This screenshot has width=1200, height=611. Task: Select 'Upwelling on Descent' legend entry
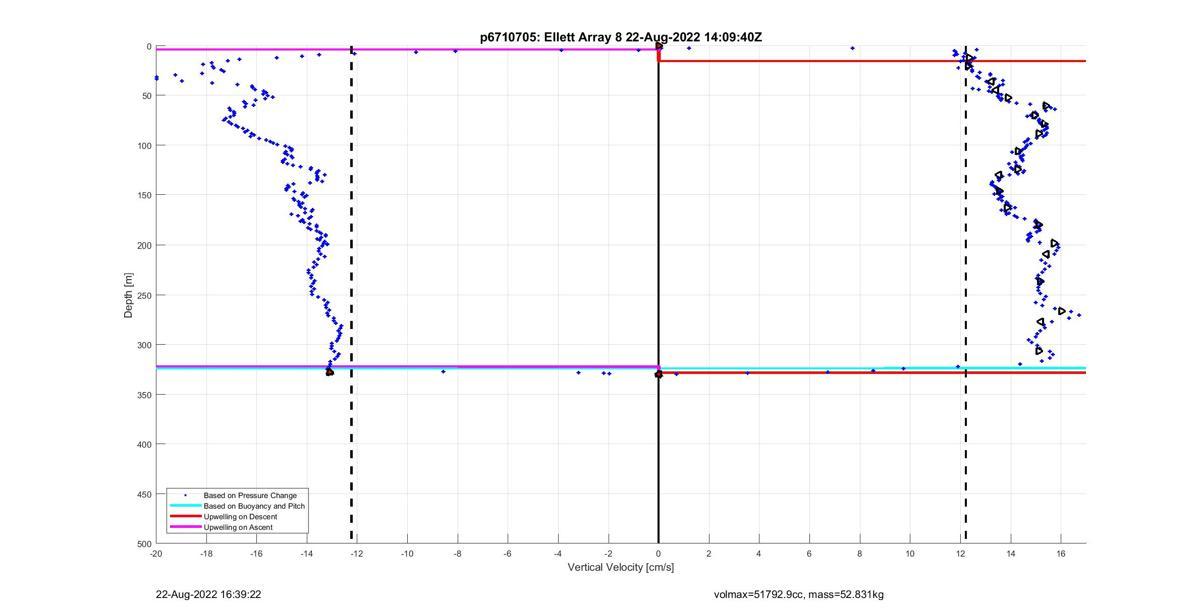pyautogui.click(x=241, y=517)
